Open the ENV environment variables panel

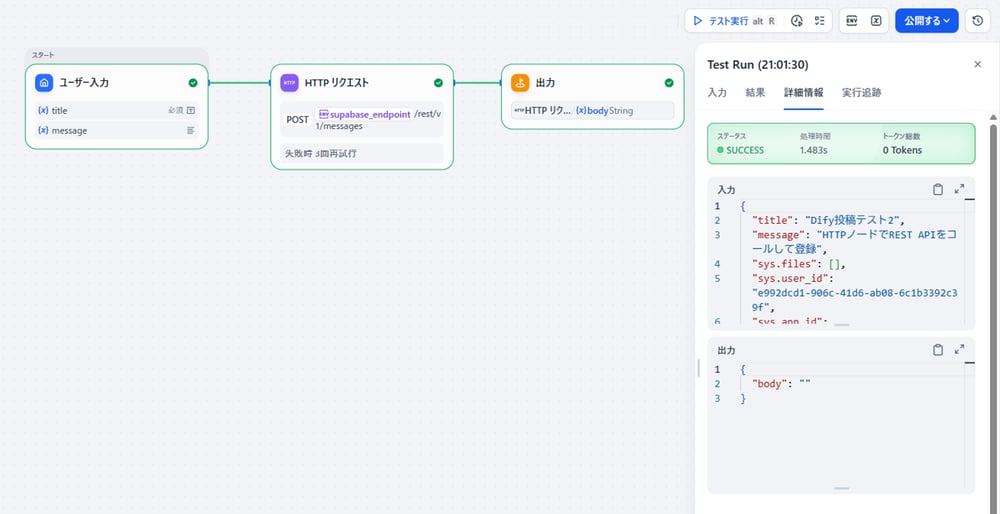click(852, 20)
